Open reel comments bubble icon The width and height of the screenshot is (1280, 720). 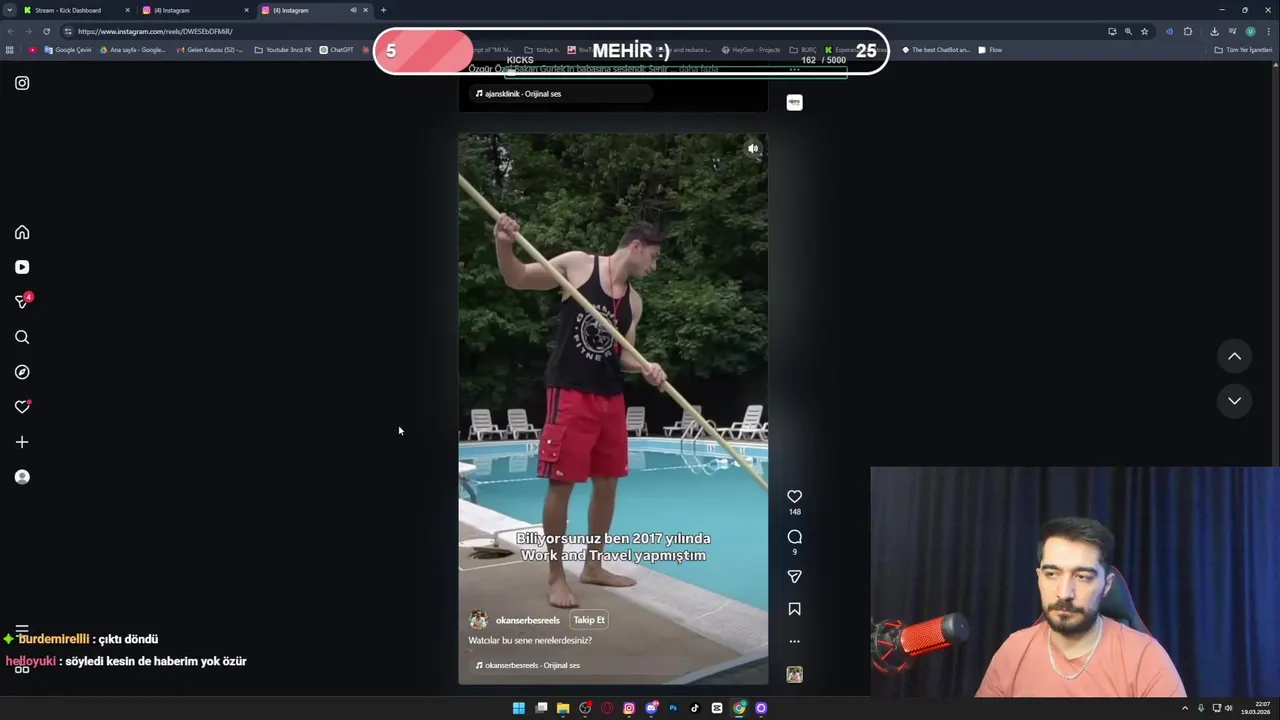point(795,537)
